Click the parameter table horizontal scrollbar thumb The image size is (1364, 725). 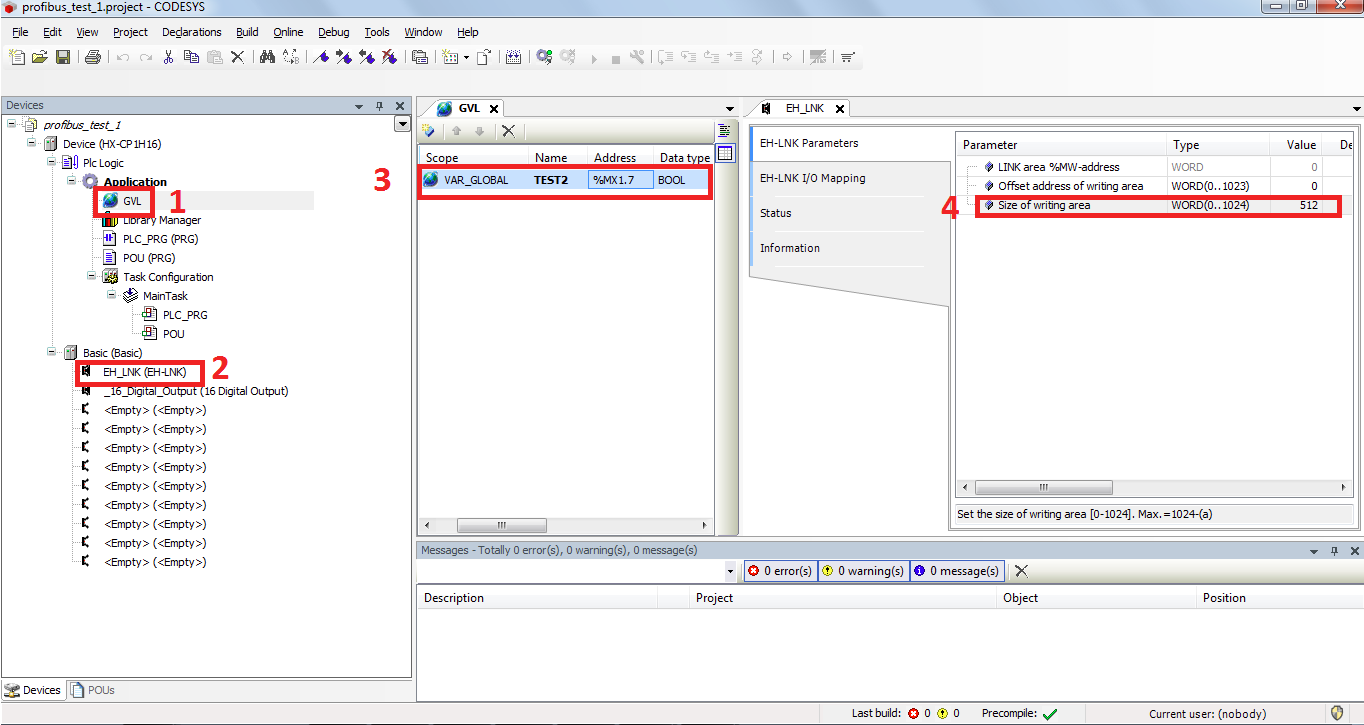pyautogui.click(x=1043, y=487)
